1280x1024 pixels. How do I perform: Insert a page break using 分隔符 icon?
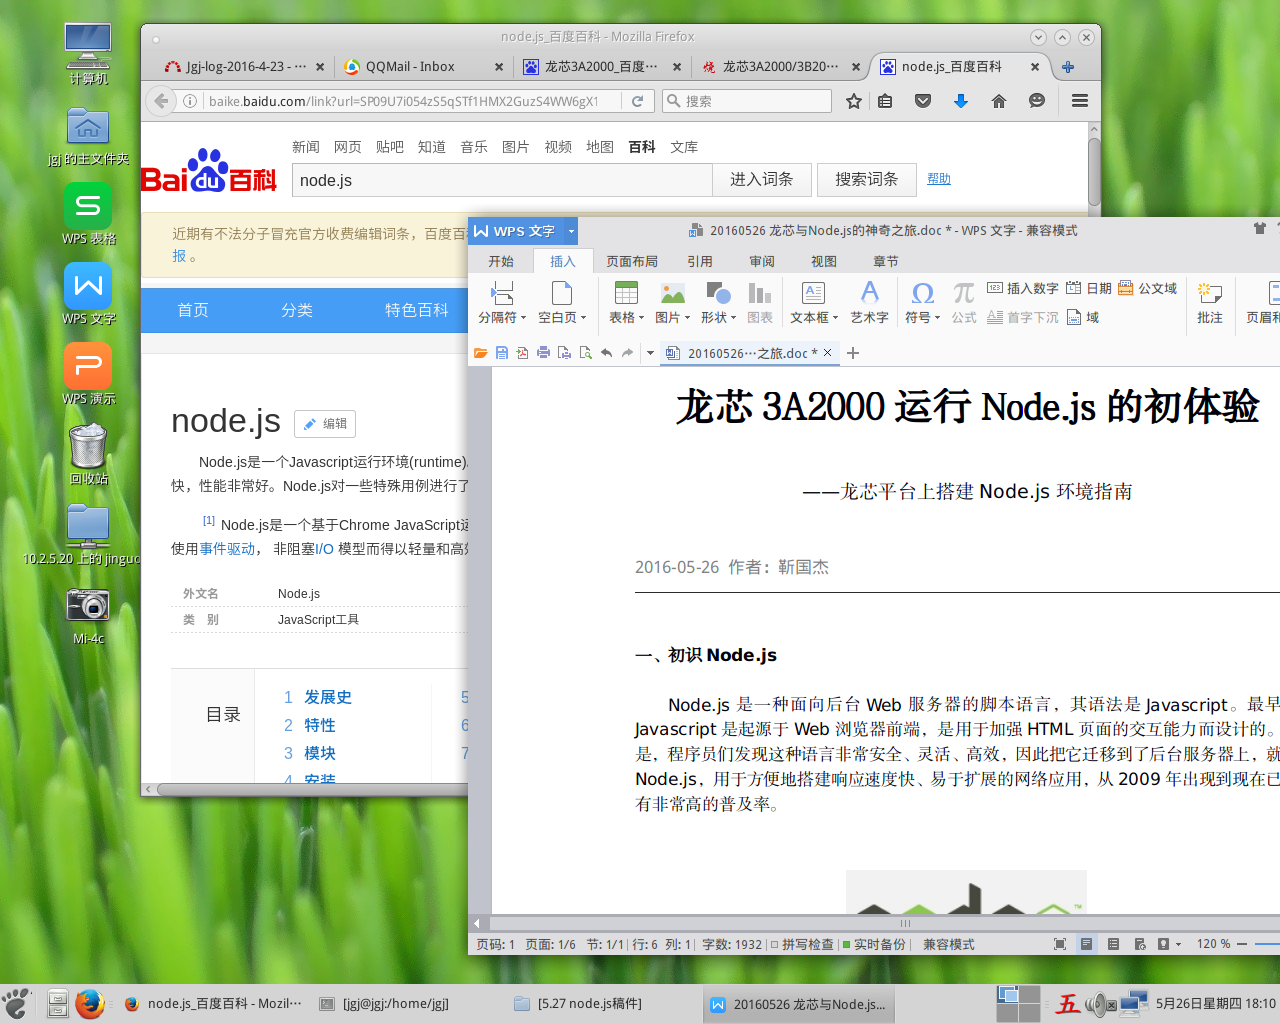tap(502, 293)
